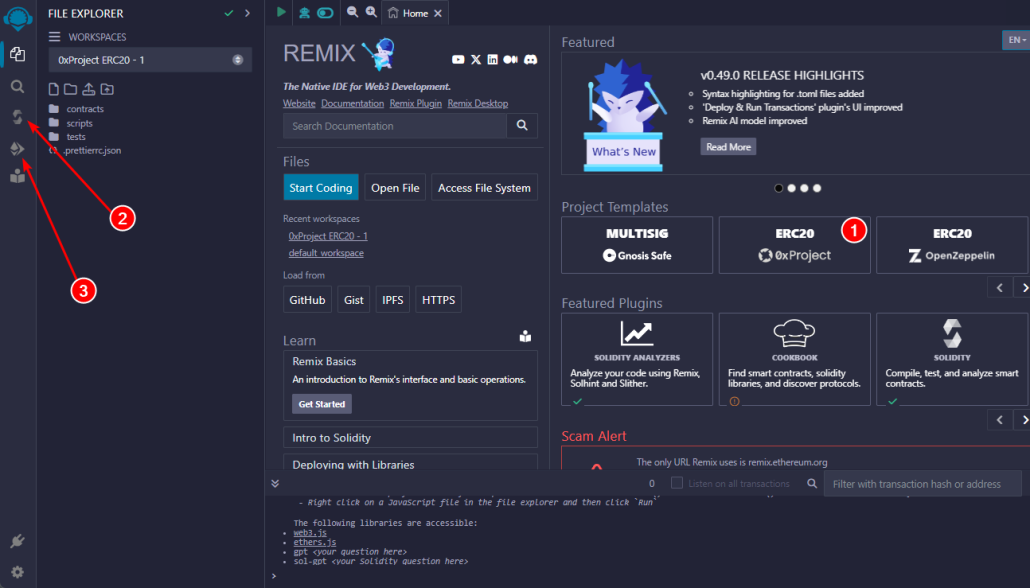Click the Start Coding button

(320, 188)
